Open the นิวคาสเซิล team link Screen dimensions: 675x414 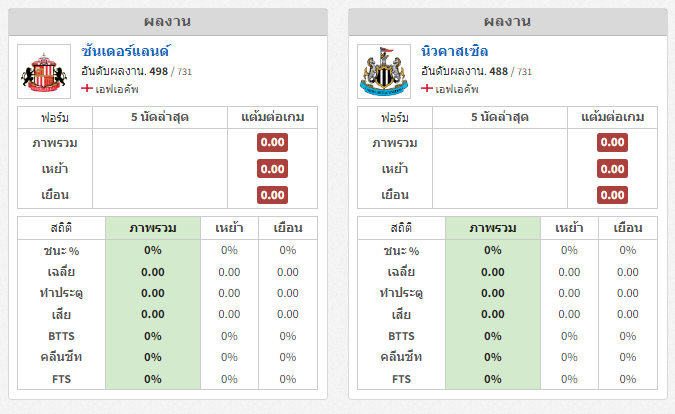pyautogui.click(x=455, y=51)
